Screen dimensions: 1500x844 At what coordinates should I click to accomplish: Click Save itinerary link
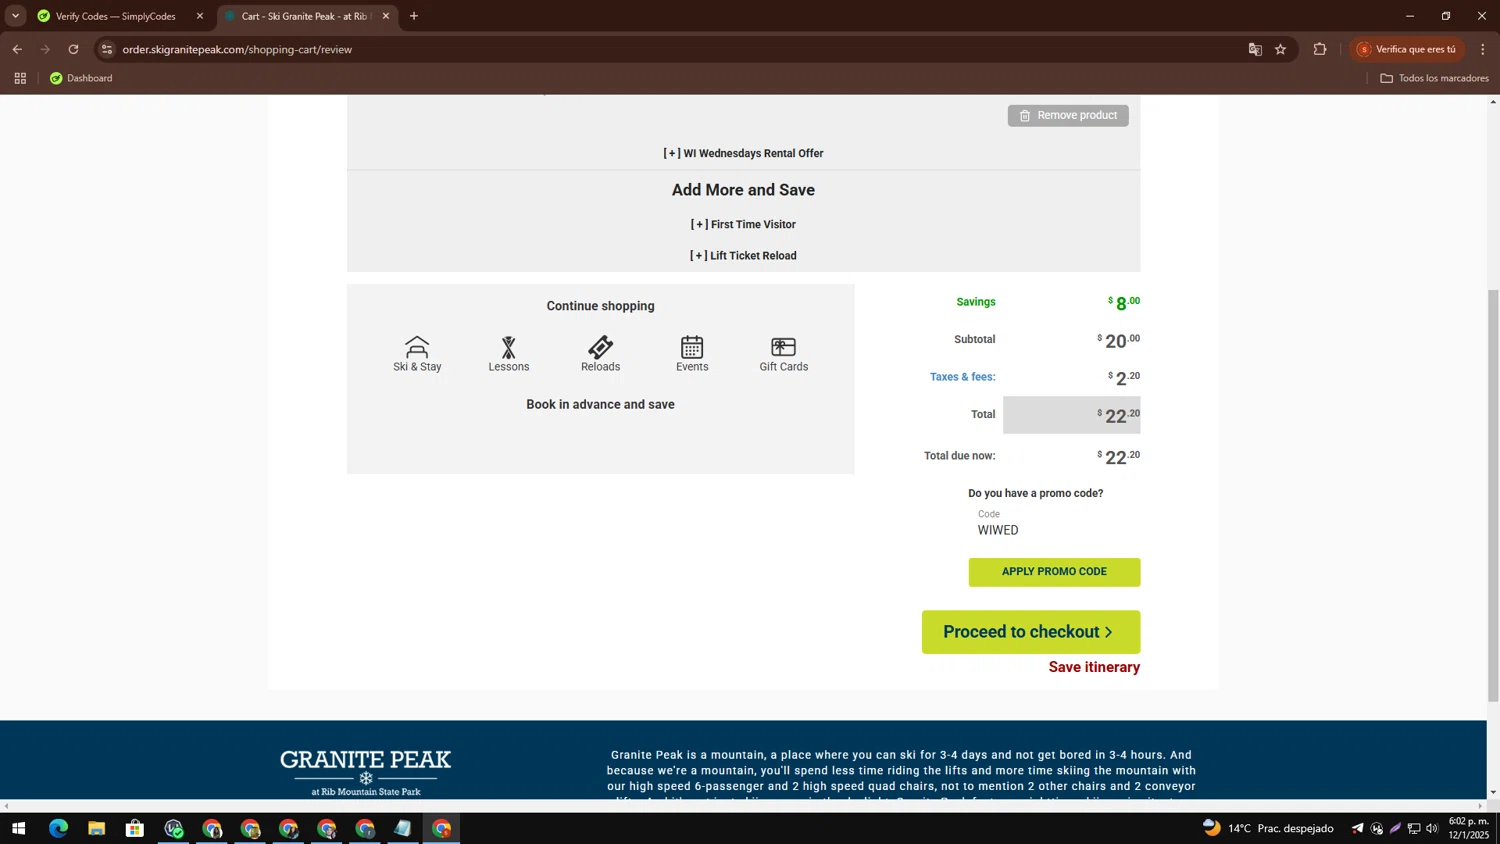pos(1094,667)
